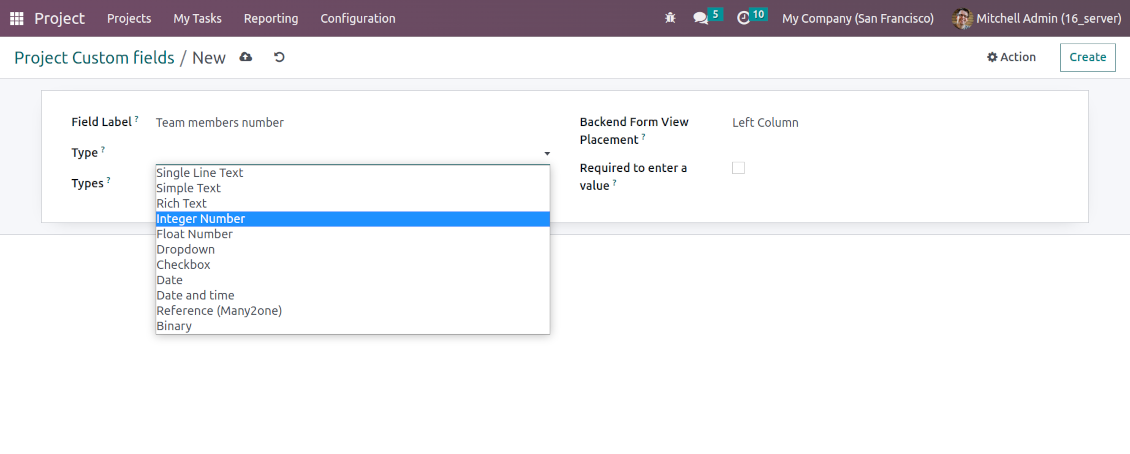Open the apps grid menu icon
The height and width of the screenshot is (454, 1130).
(x=17, y=18)
